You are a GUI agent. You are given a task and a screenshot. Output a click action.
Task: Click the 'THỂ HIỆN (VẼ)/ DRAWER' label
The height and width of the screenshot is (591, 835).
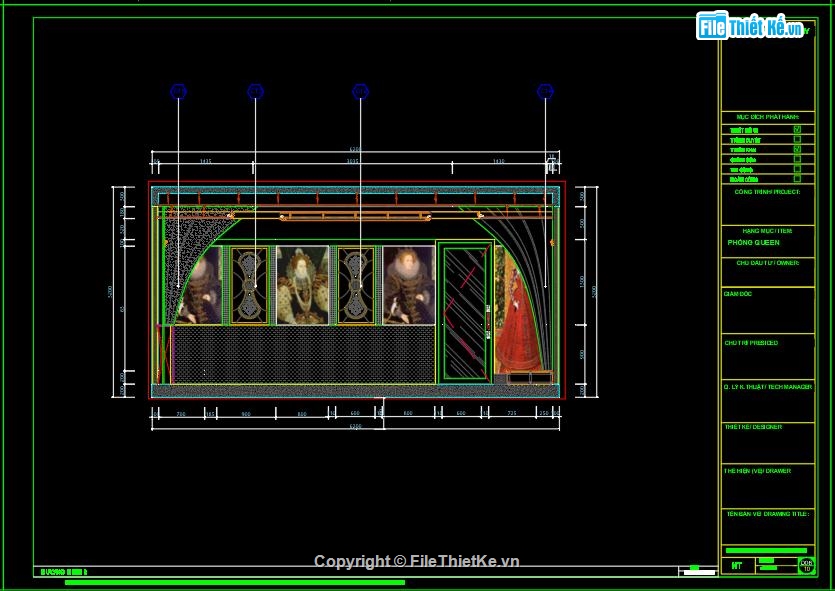pos(757,471)
